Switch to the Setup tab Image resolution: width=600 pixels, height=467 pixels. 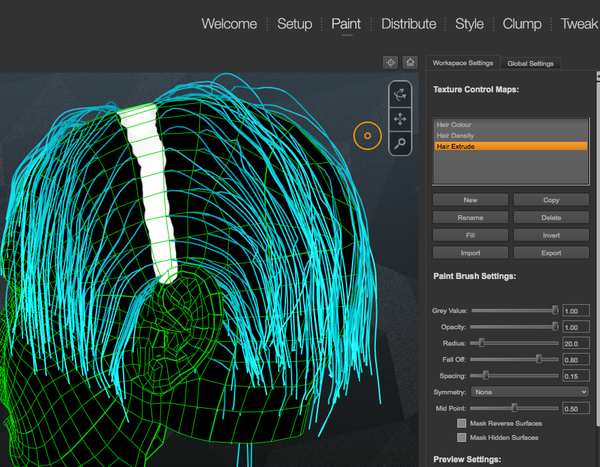tap(295, 24)
